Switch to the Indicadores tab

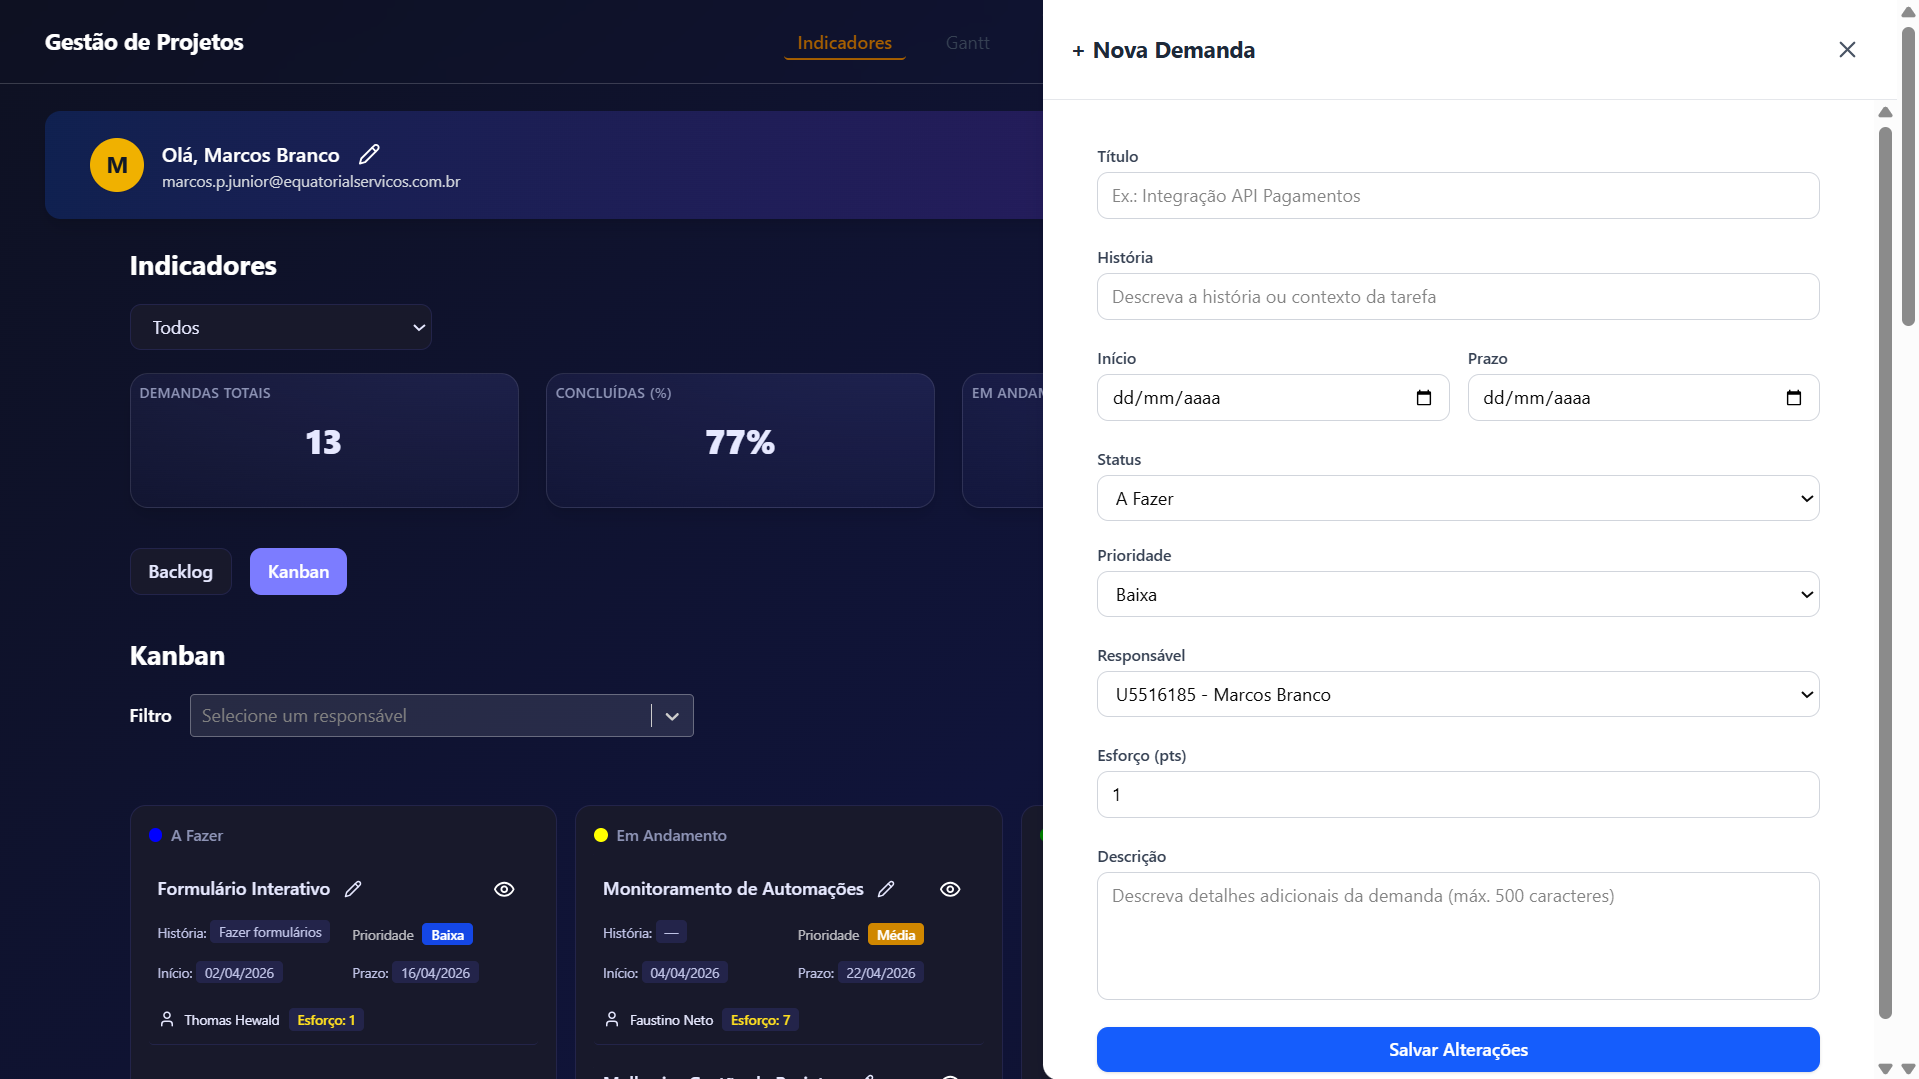(844, 42)
